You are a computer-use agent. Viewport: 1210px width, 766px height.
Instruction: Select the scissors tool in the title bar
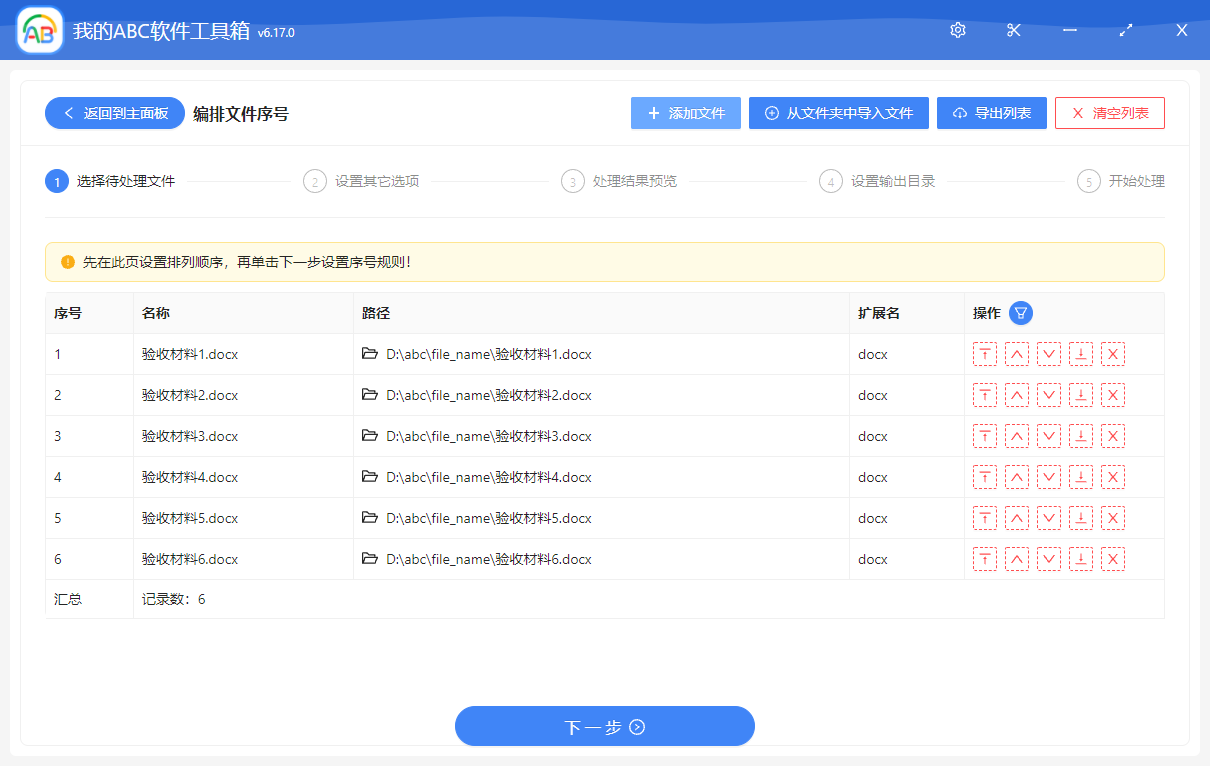click(x=1013, y=30)
